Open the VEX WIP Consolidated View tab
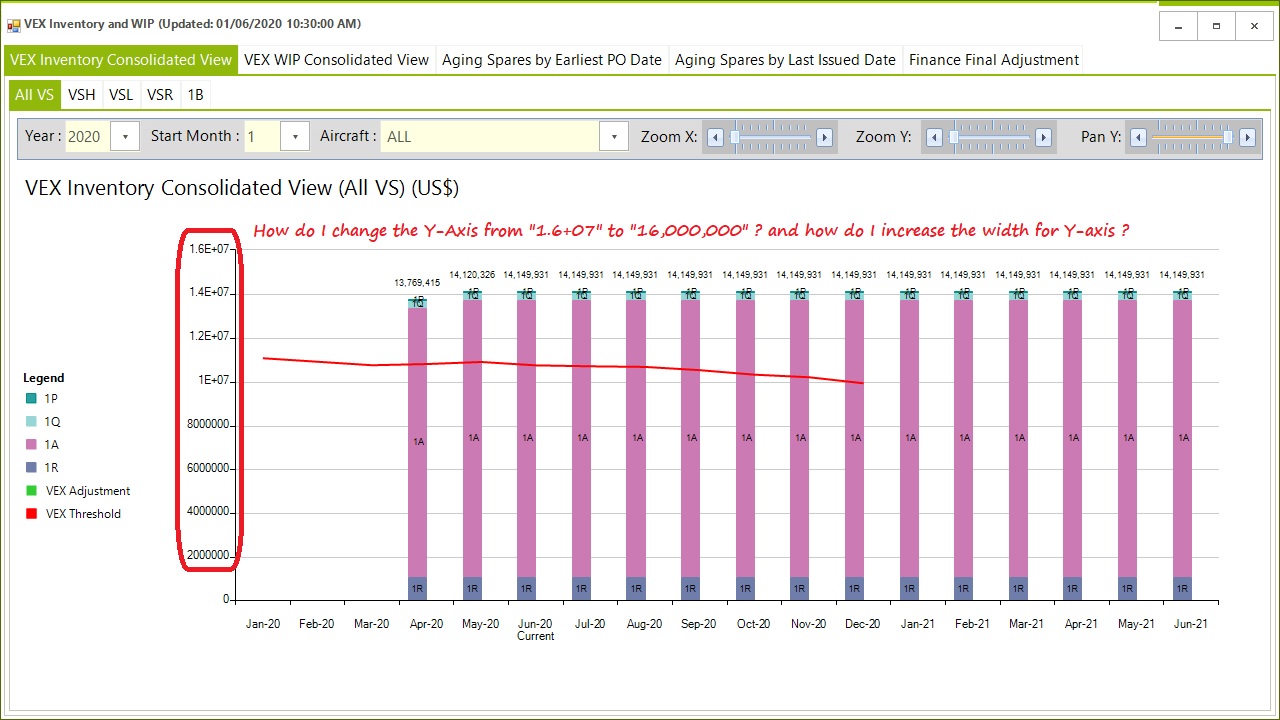 point(337,60)
